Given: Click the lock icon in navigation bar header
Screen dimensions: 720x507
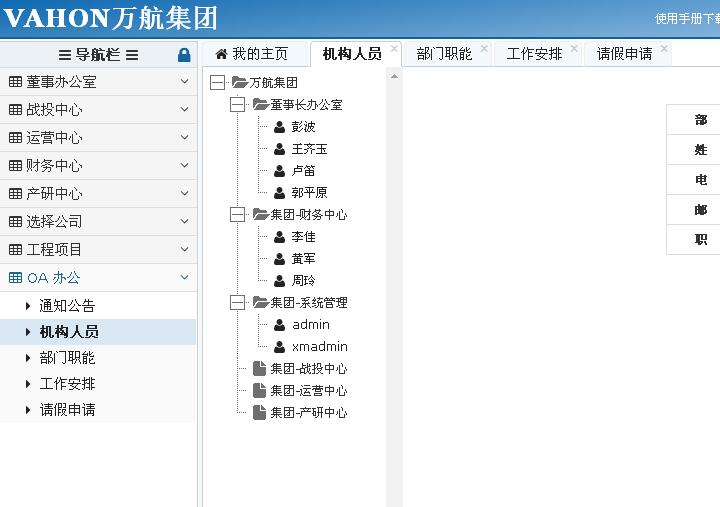Looking at the screenshot, I should pyautogui.click(x=184, y=55).
